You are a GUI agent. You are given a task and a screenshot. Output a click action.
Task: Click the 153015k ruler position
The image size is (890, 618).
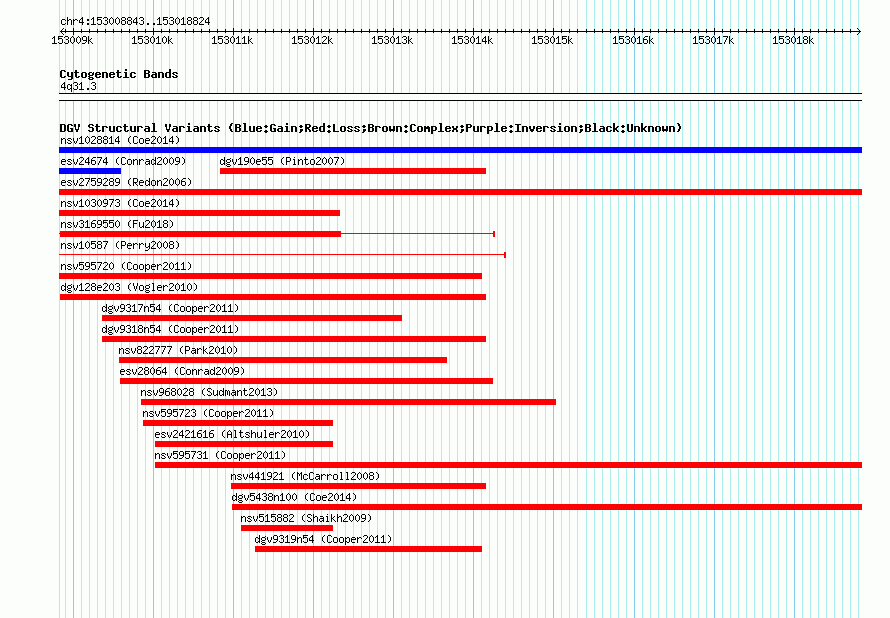pos(552,40)
